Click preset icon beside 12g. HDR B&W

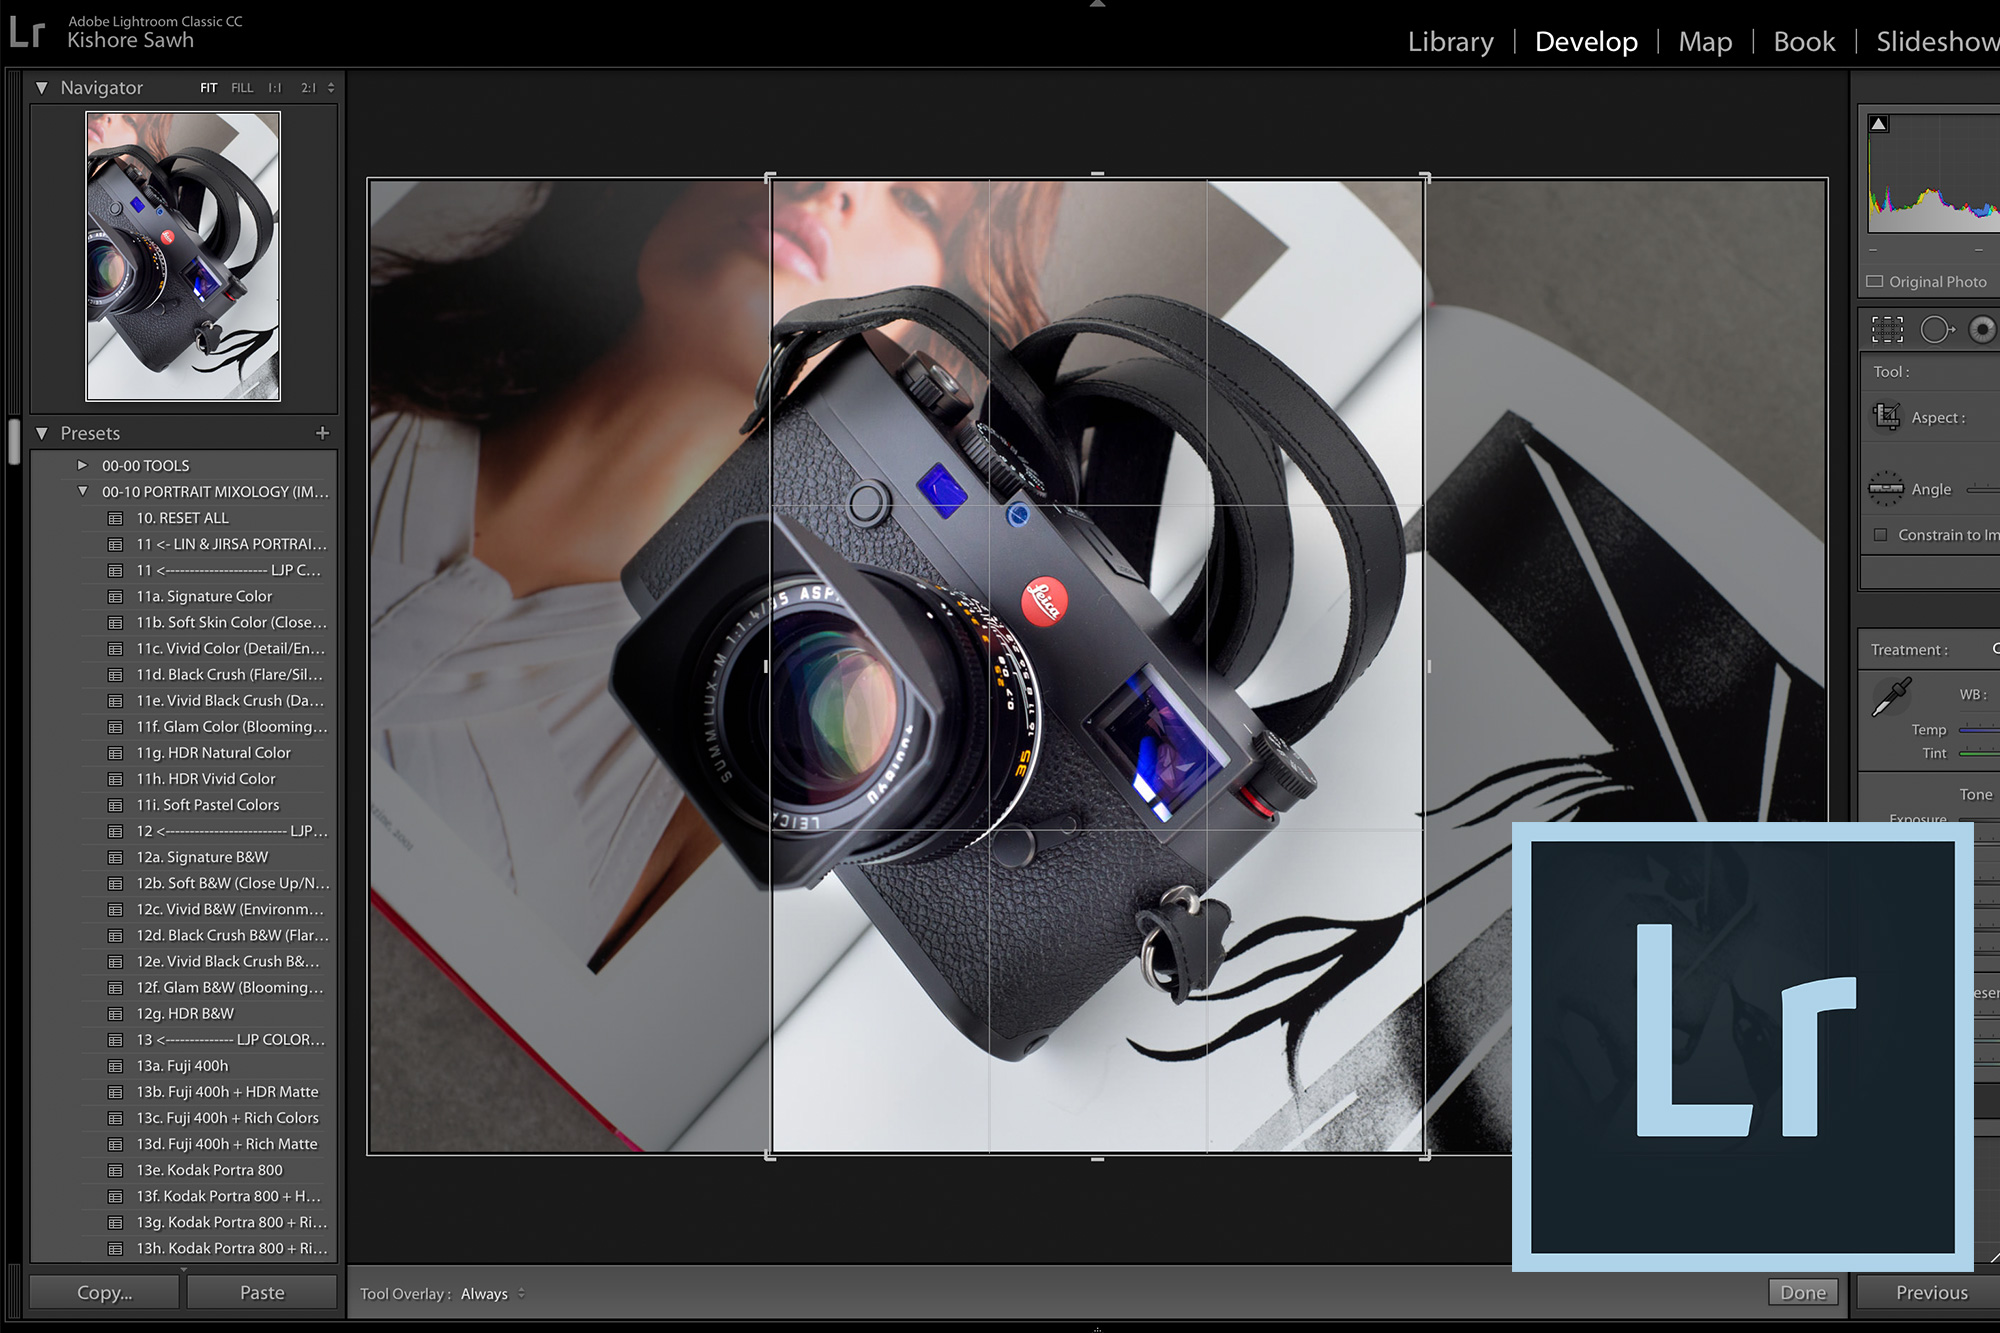click(x=115, y=1014)
